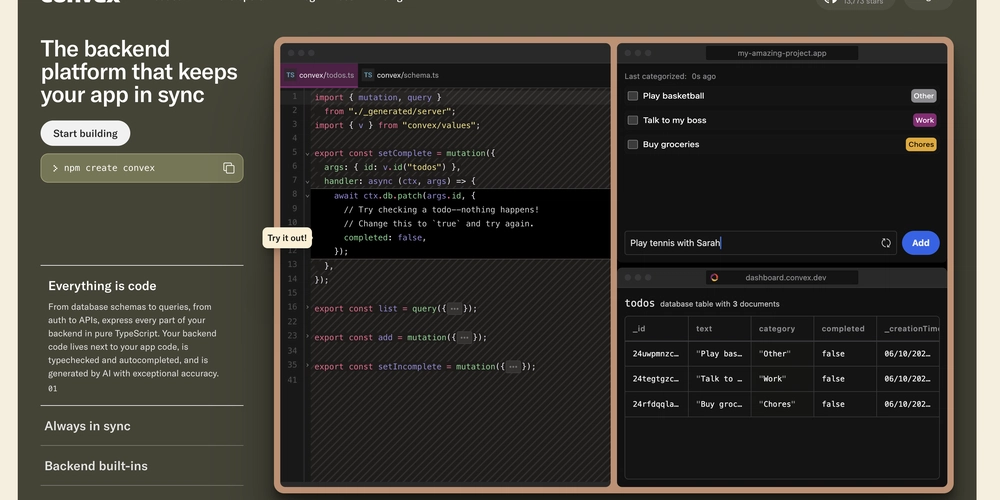Collapse the ctx.db.patch block at line 8

pos(307,196)
